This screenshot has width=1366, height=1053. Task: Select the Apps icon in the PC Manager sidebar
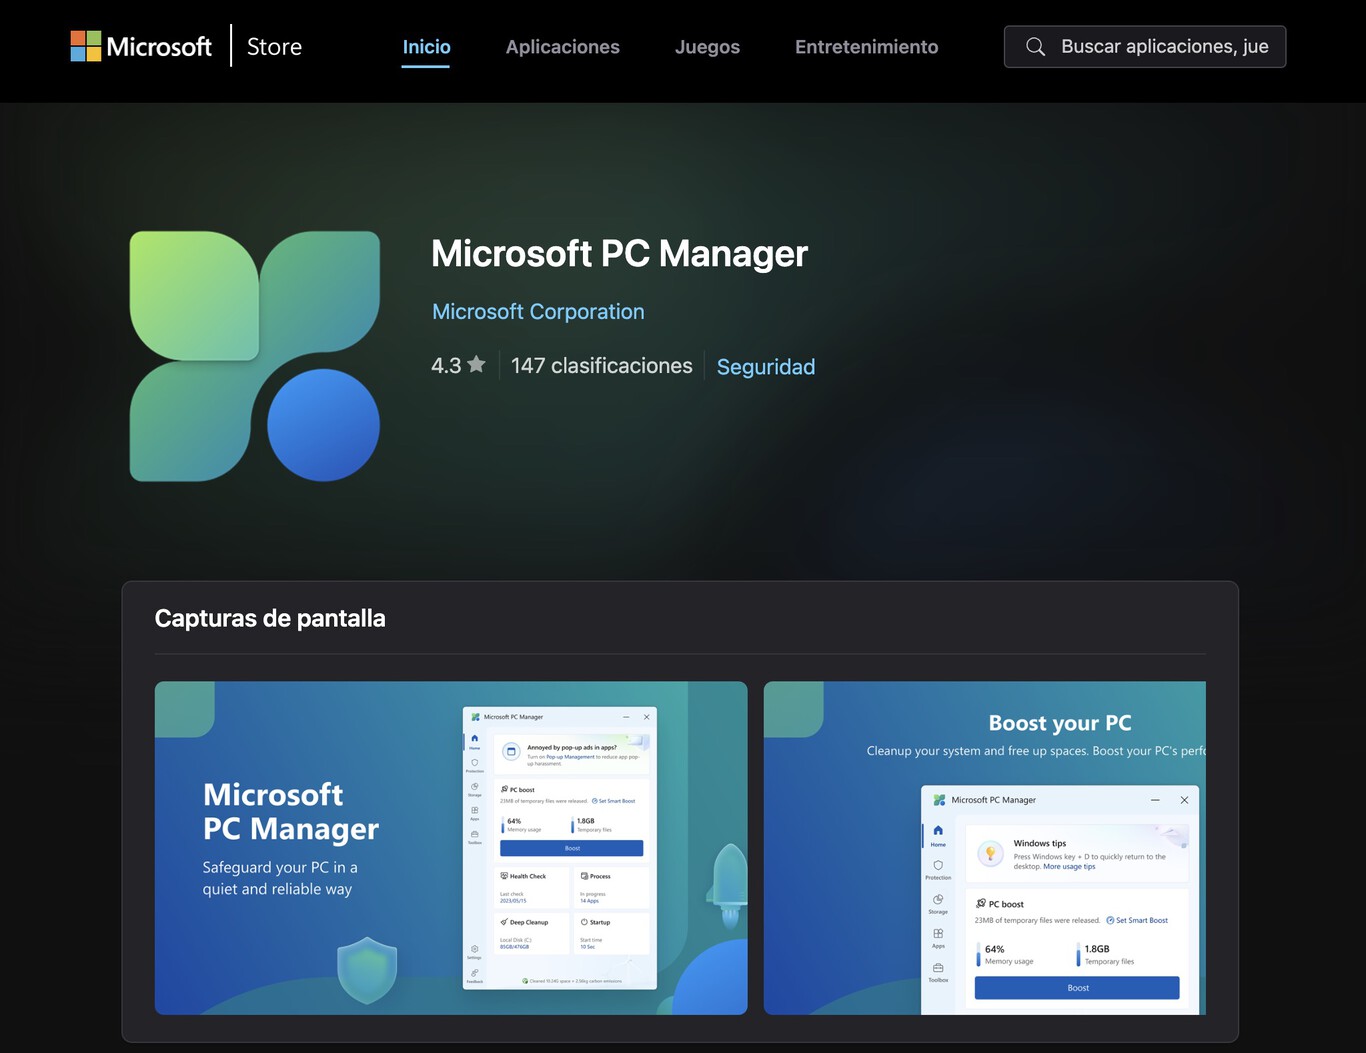pyautogui.click(x=474, y=810)
